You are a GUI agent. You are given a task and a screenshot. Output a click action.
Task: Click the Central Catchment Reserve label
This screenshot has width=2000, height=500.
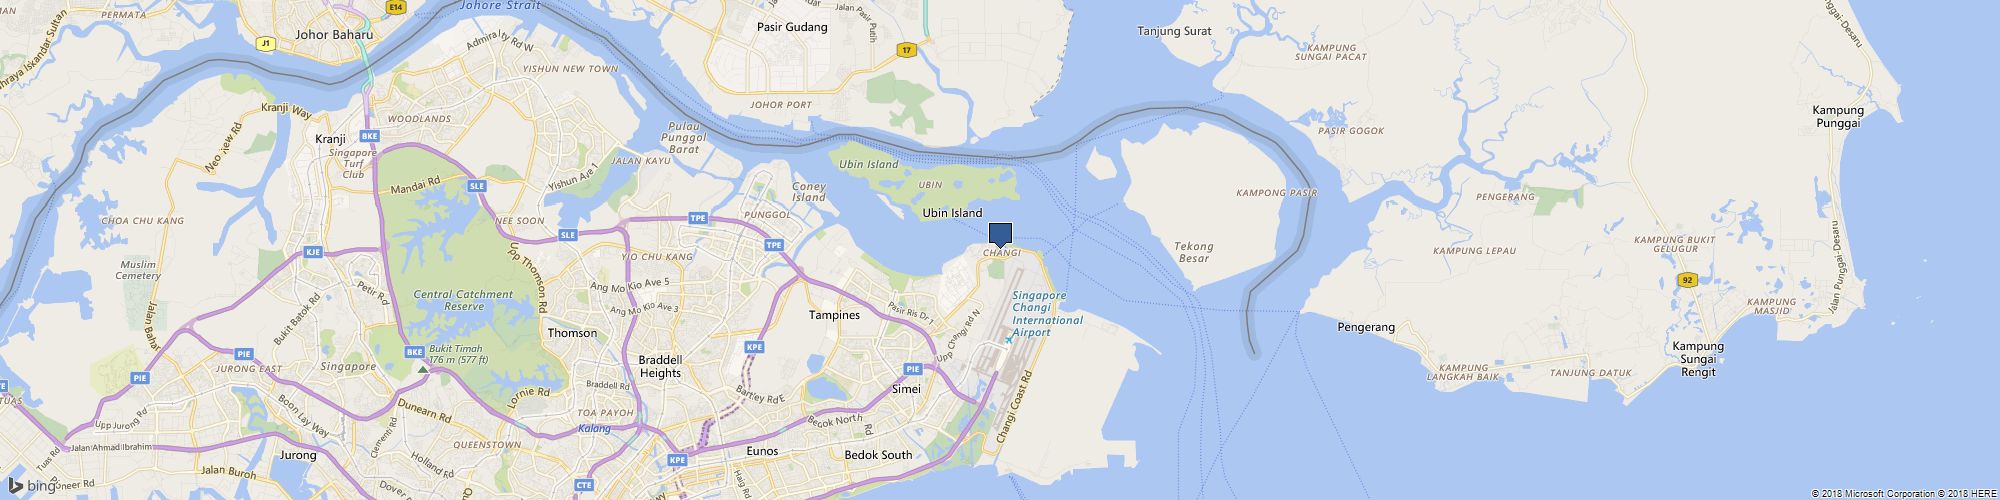pos(463,300)
